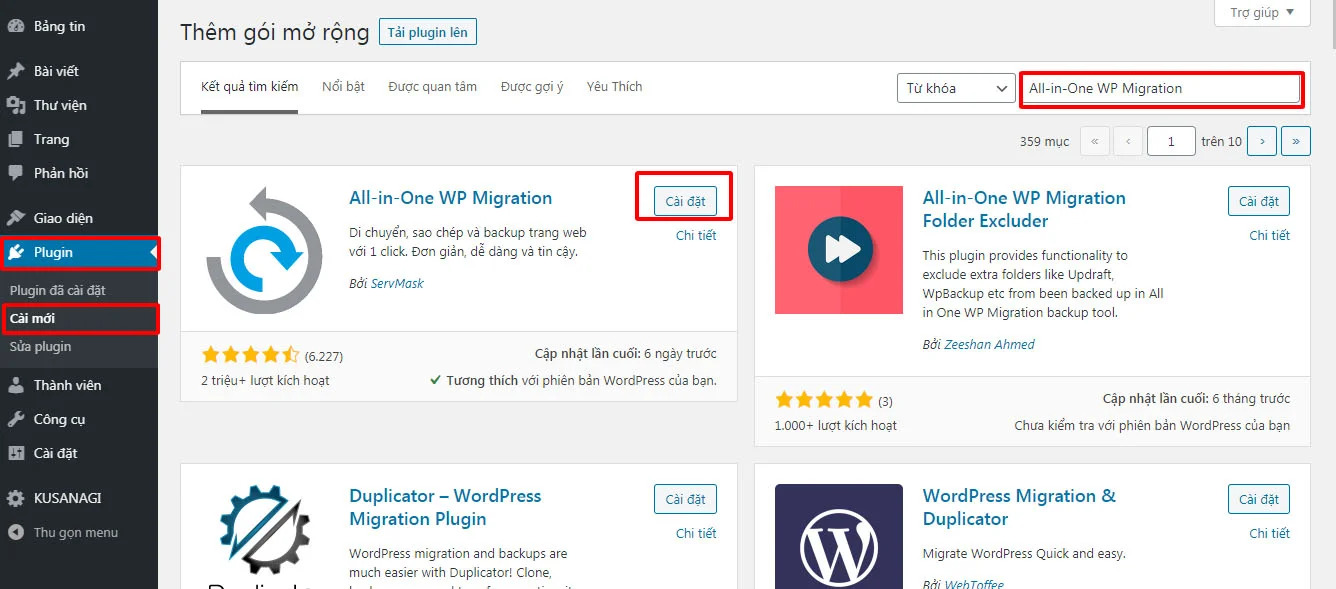Image resolution: width=1336 pixels, height=589 pixels.
Task: Install All-in-One WP Migration with Cài đặt
Action: pyautogui.click(x=685, y=201)
